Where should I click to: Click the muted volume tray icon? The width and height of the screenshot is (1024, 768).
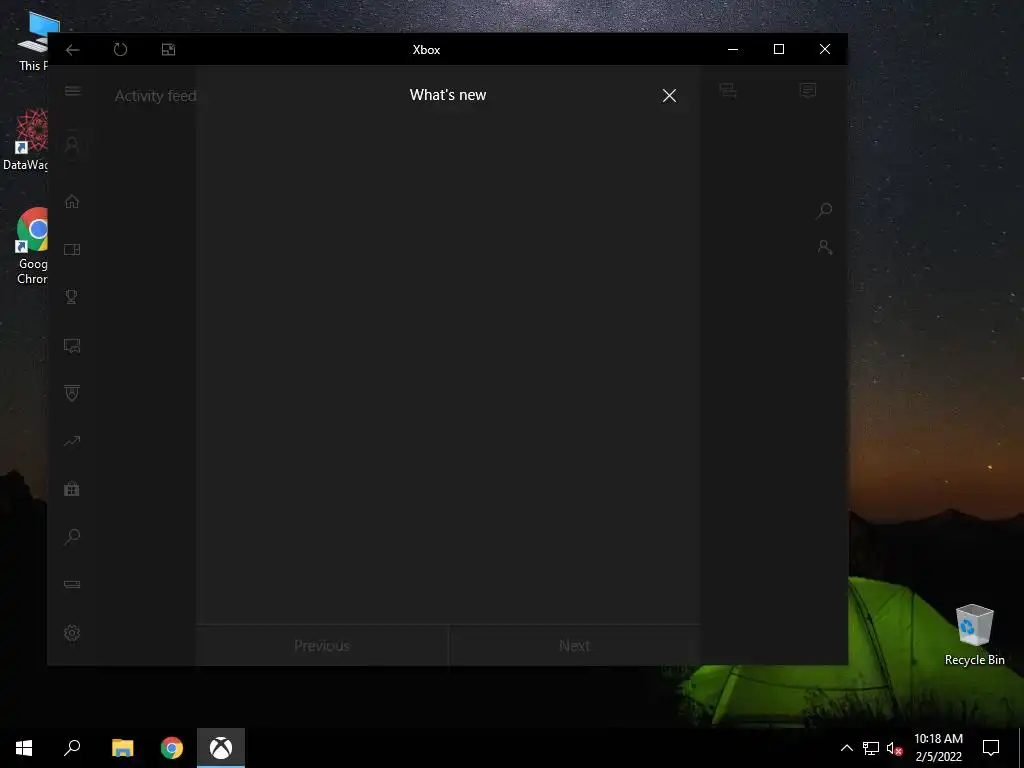pyautogui.click(x=894, y=748)
